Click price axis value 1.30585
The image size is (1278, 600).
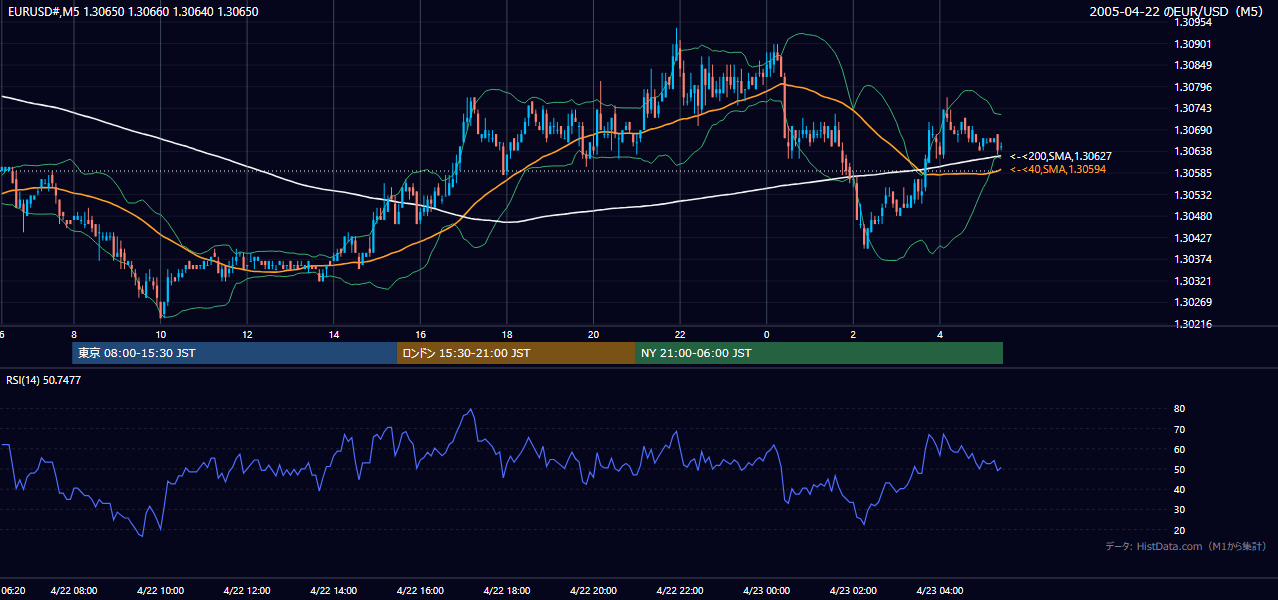[x=1192, y=173]
